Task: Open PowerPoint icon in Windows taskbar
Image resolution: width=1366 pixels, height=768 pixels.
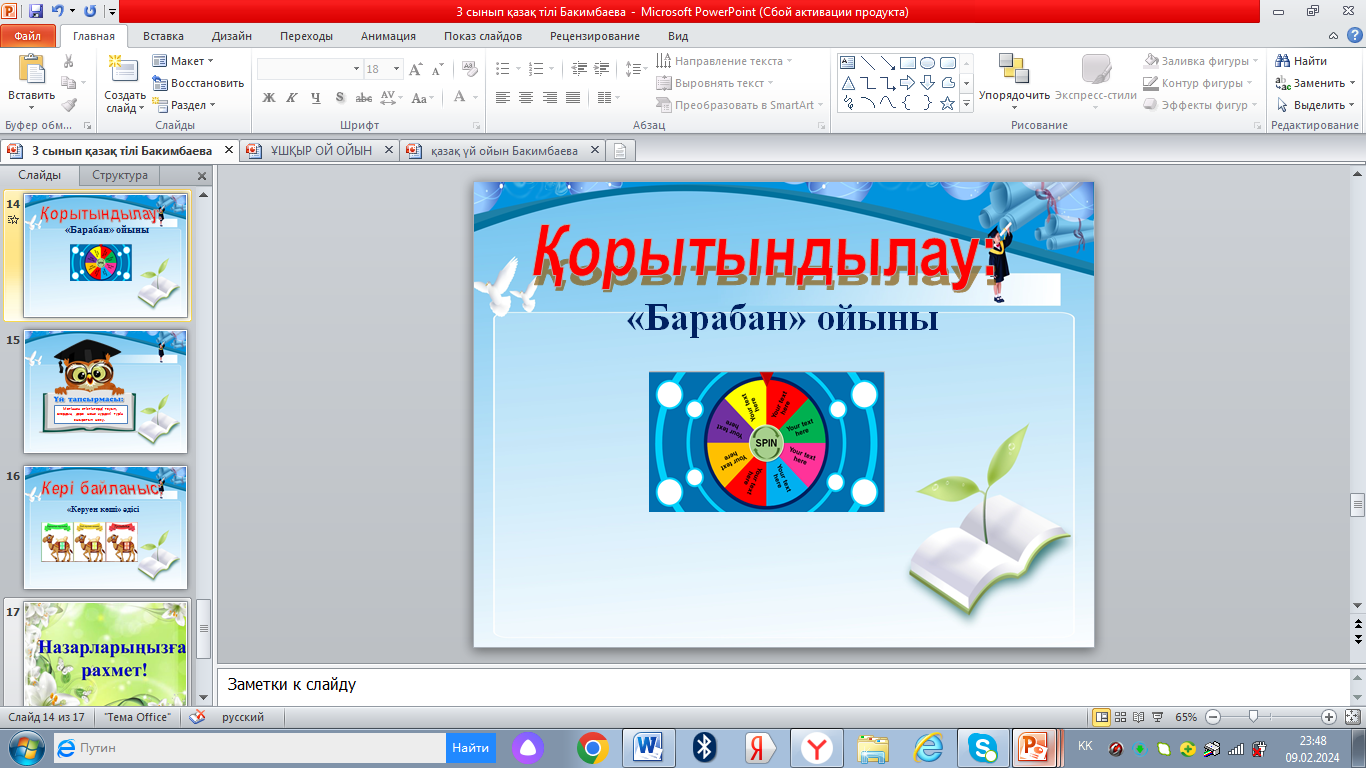Action: [1035, 747]
